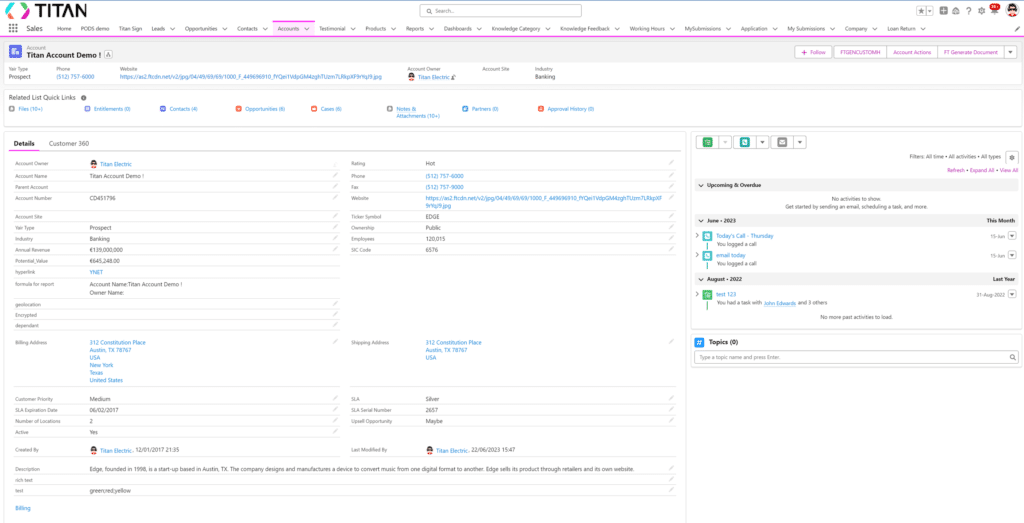Click the Refresh link in activity panel
1024x523 pixels.
[956, 170]
